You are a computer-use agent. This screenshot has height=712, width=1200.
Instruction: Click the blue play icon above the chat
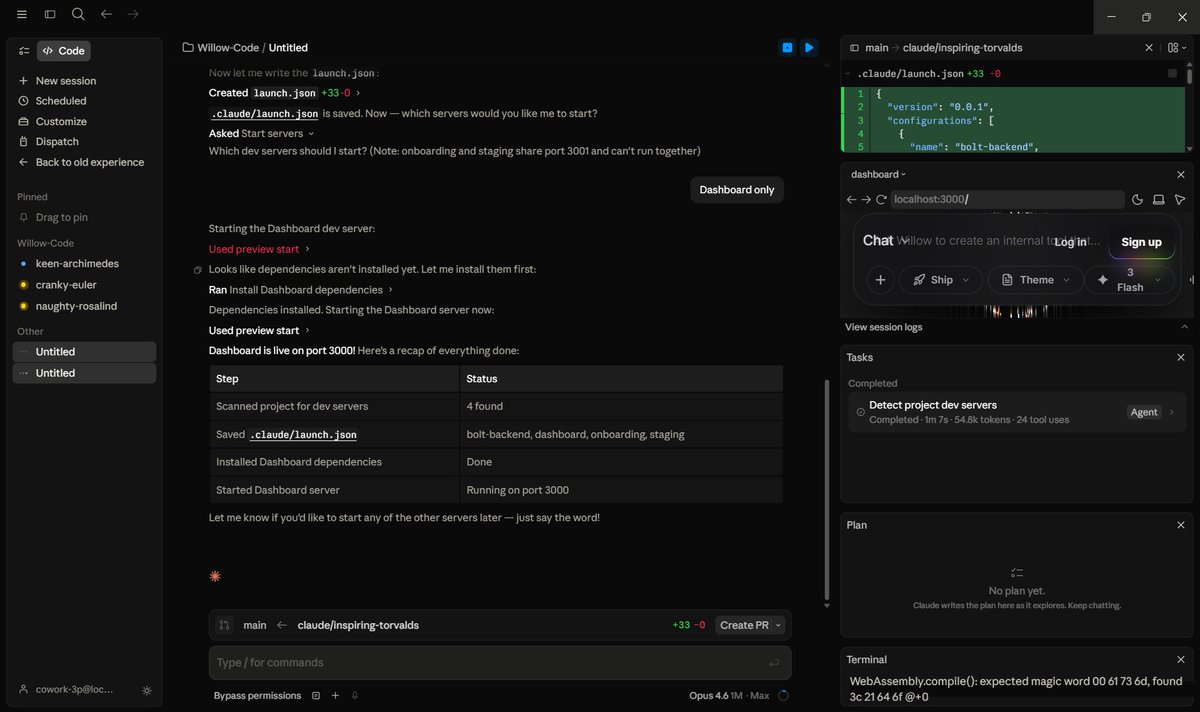tap(809, 47)
